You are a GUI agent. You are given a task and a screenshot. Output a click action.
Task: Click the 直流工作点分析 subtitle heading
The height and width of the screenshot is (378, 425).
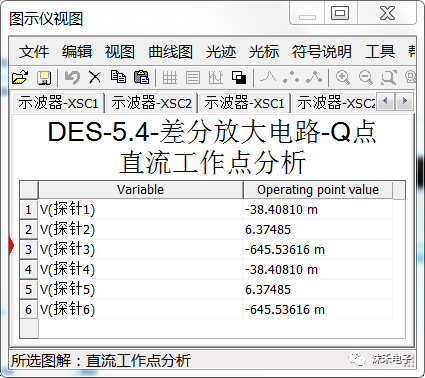click(212, 163)
